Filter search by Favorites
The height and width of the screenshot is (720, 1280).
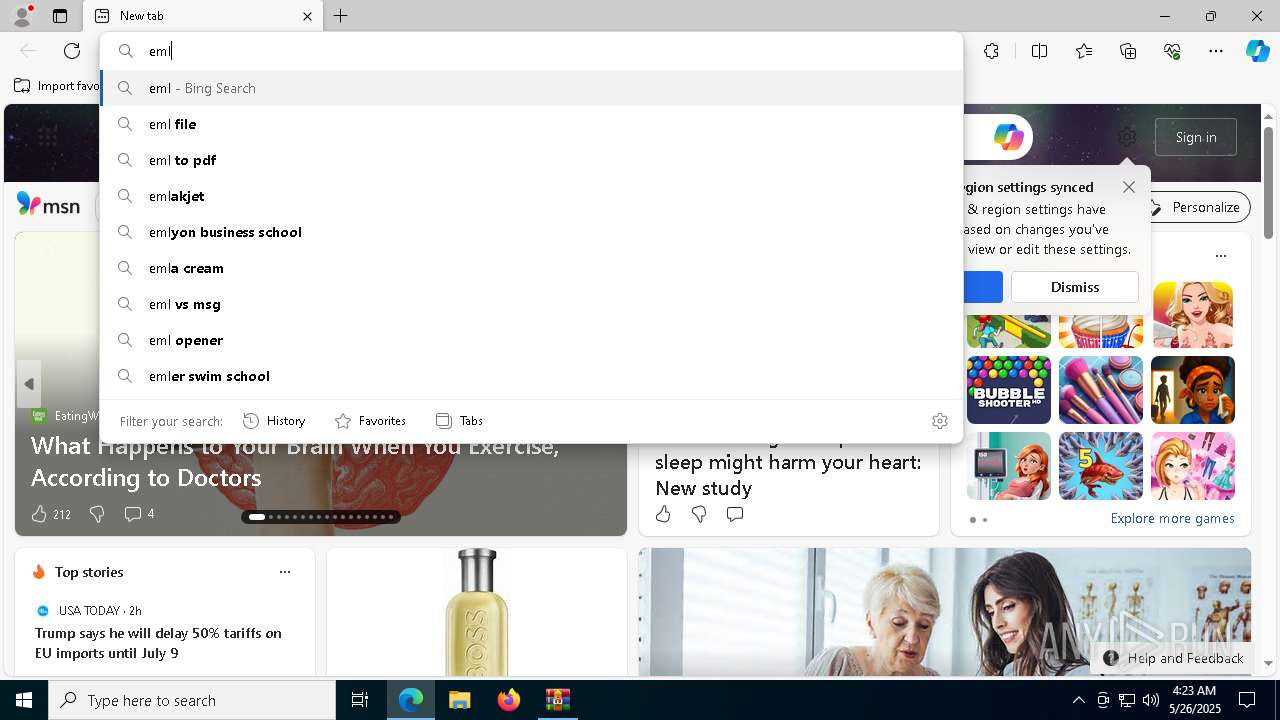pos(370,421)
